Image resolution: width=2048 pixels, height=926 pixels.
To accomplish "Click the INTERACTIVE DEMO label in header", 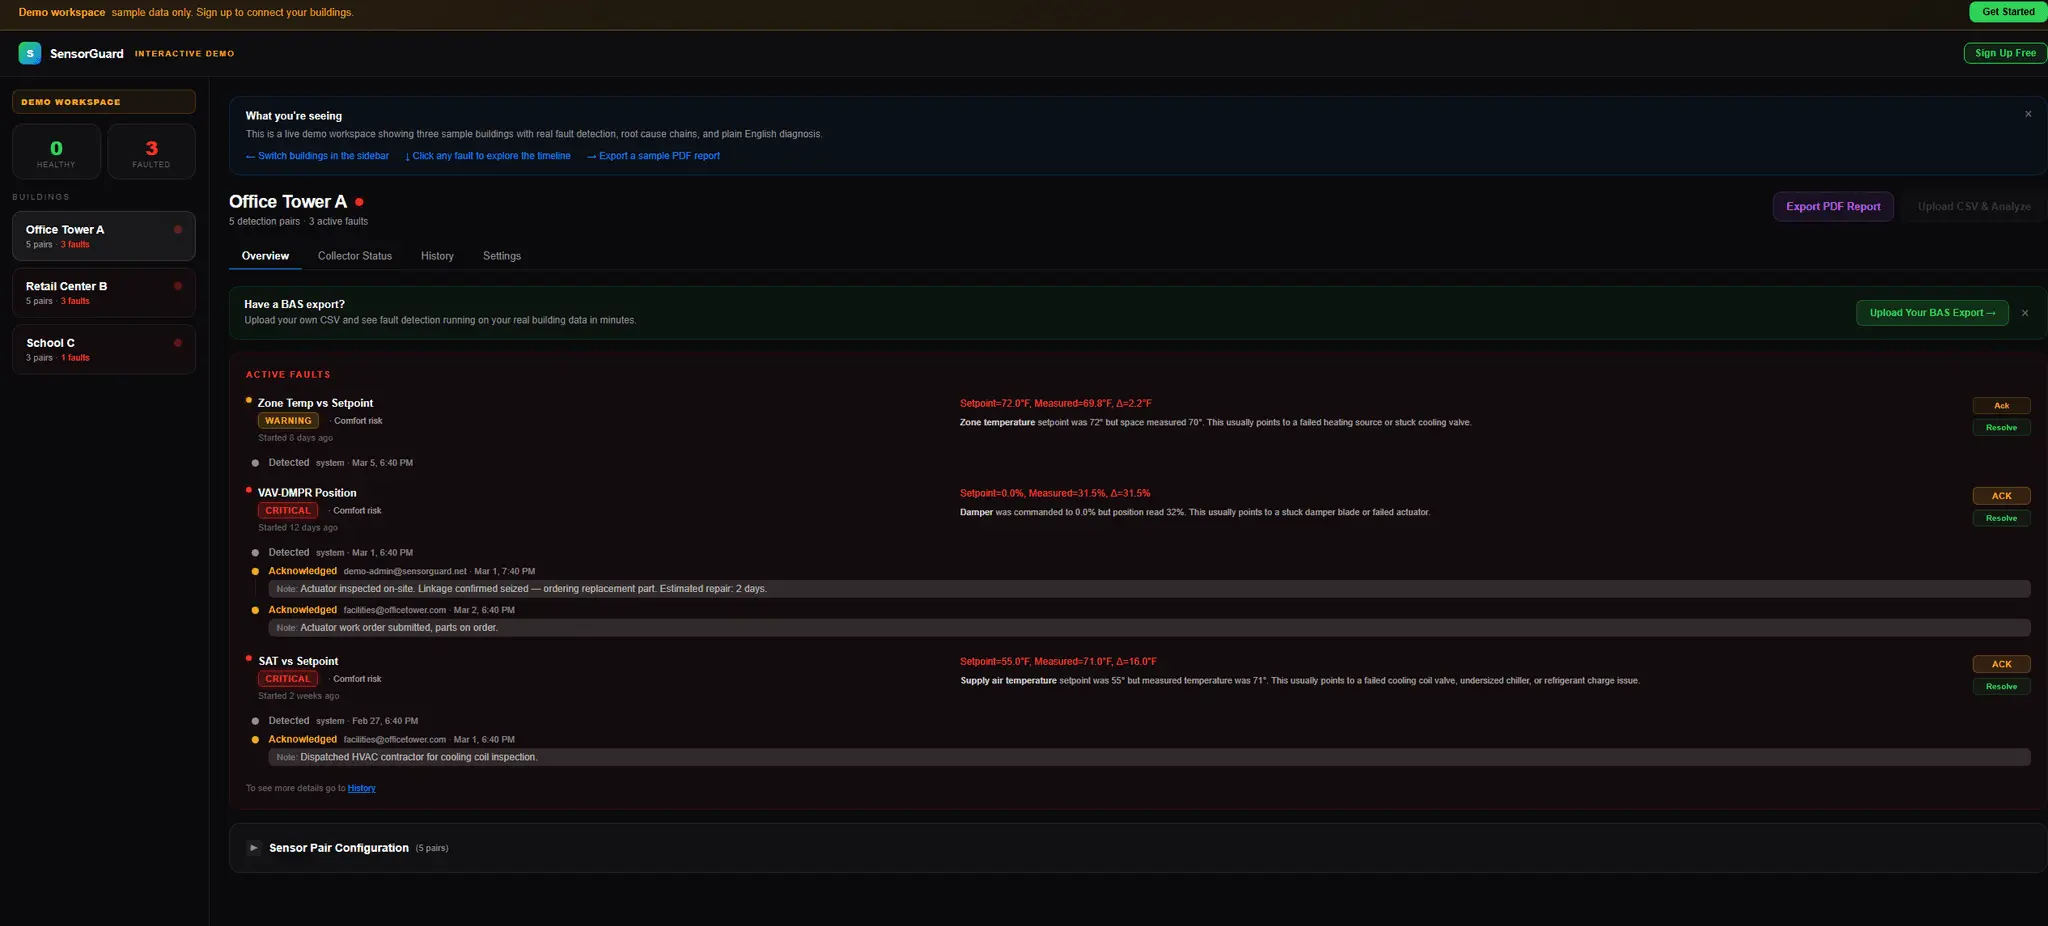I will click(185, 54).
